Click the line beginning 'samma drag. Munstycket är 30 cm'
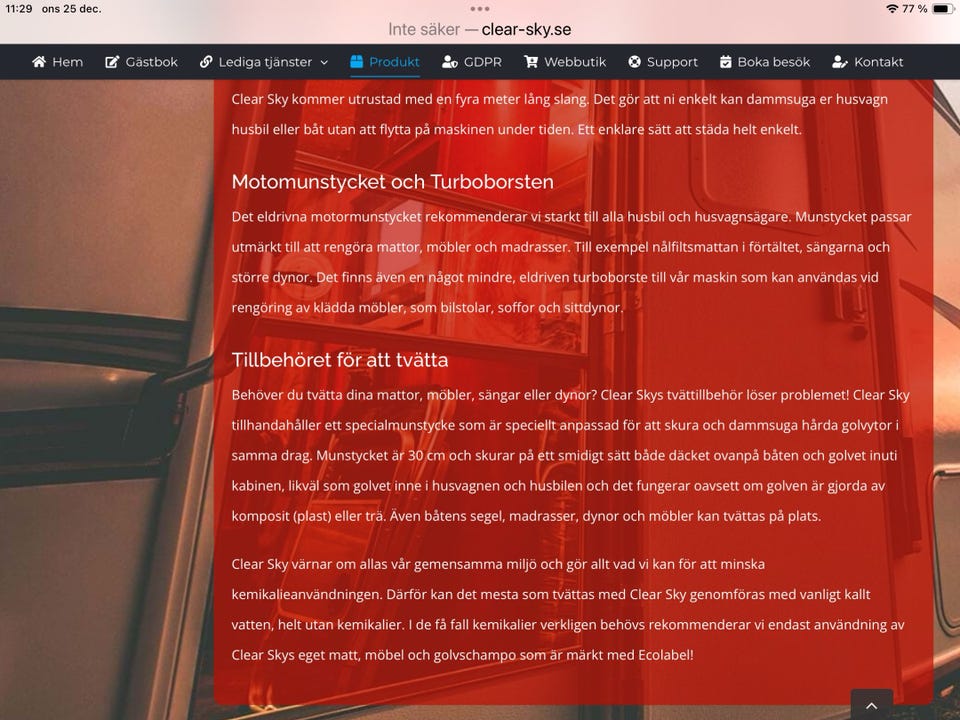 [x=564, y=456]
